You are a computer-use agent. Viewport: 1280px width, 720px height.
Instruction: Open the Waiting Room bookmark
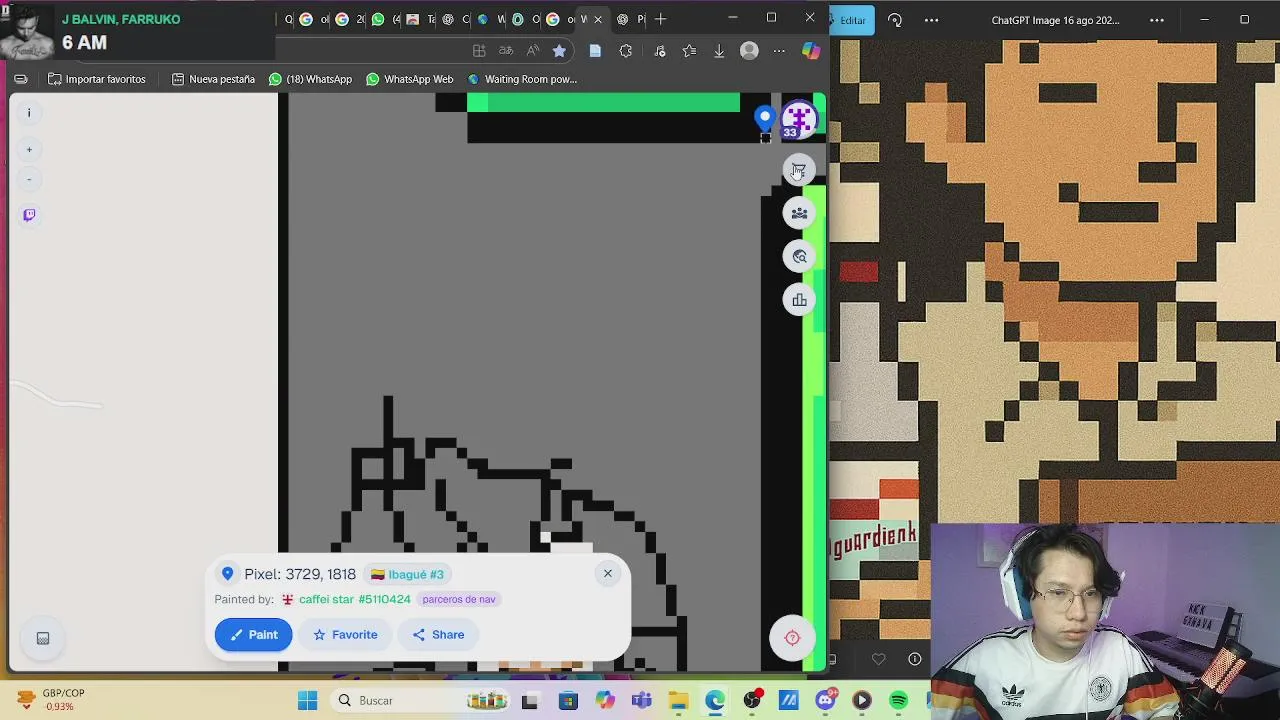click(522, 79)
